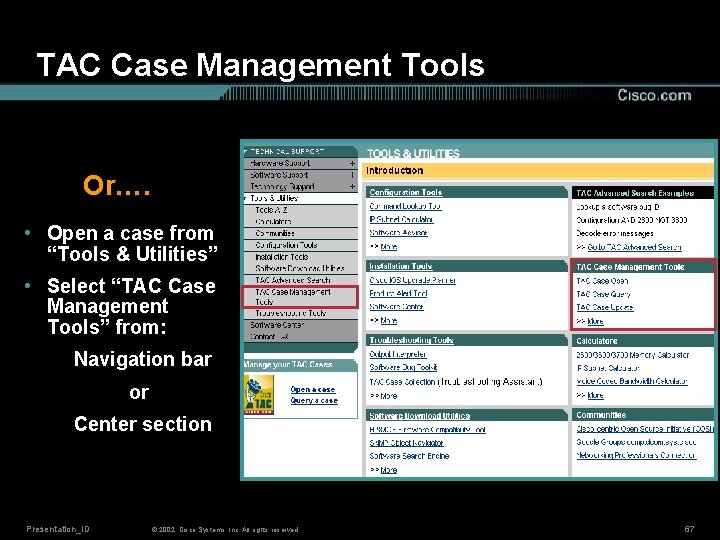Click More under Installation Tools
The width and height of the screenshot is (720, 540).
click(x=388, y=321)
